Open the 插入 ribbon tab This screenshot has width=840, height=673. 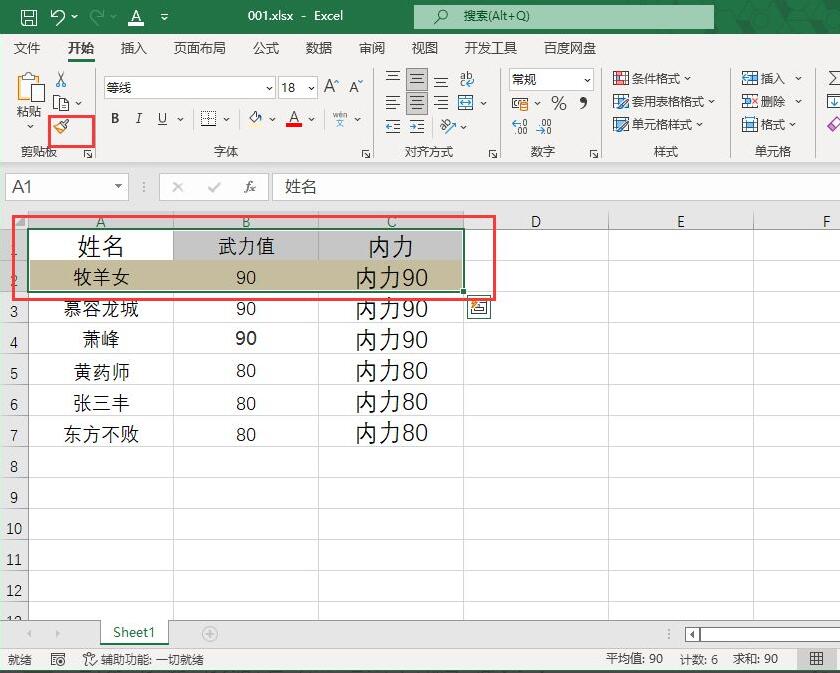(x=133, y=48)
